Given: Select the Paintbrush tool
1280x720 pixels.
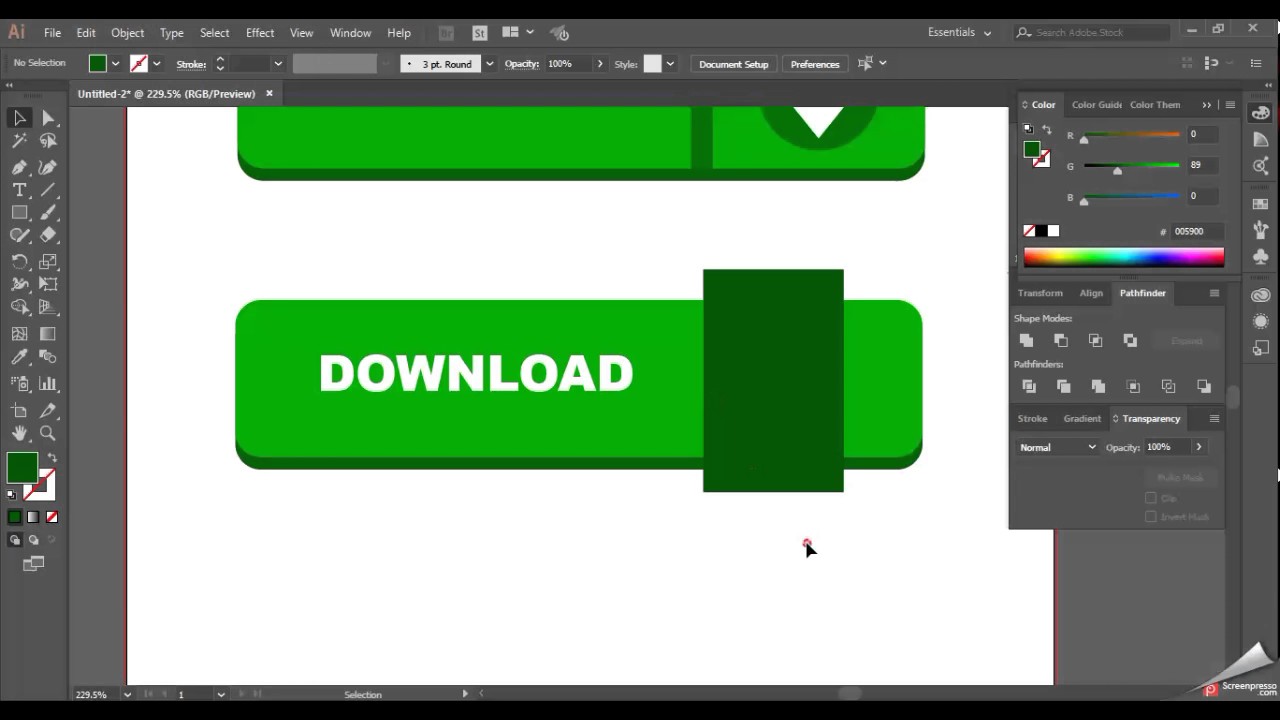Looking at the screenshot, I should (48, 213).
